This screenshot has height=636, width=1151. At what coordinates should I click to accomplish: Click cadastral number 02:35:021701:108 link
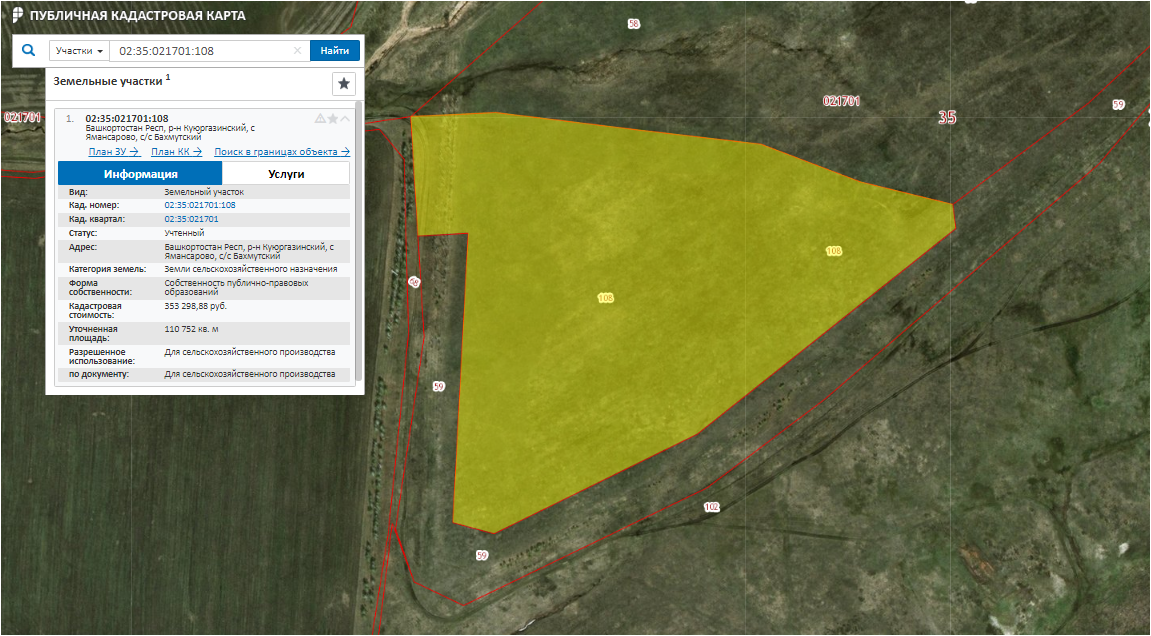coord(200,205)
